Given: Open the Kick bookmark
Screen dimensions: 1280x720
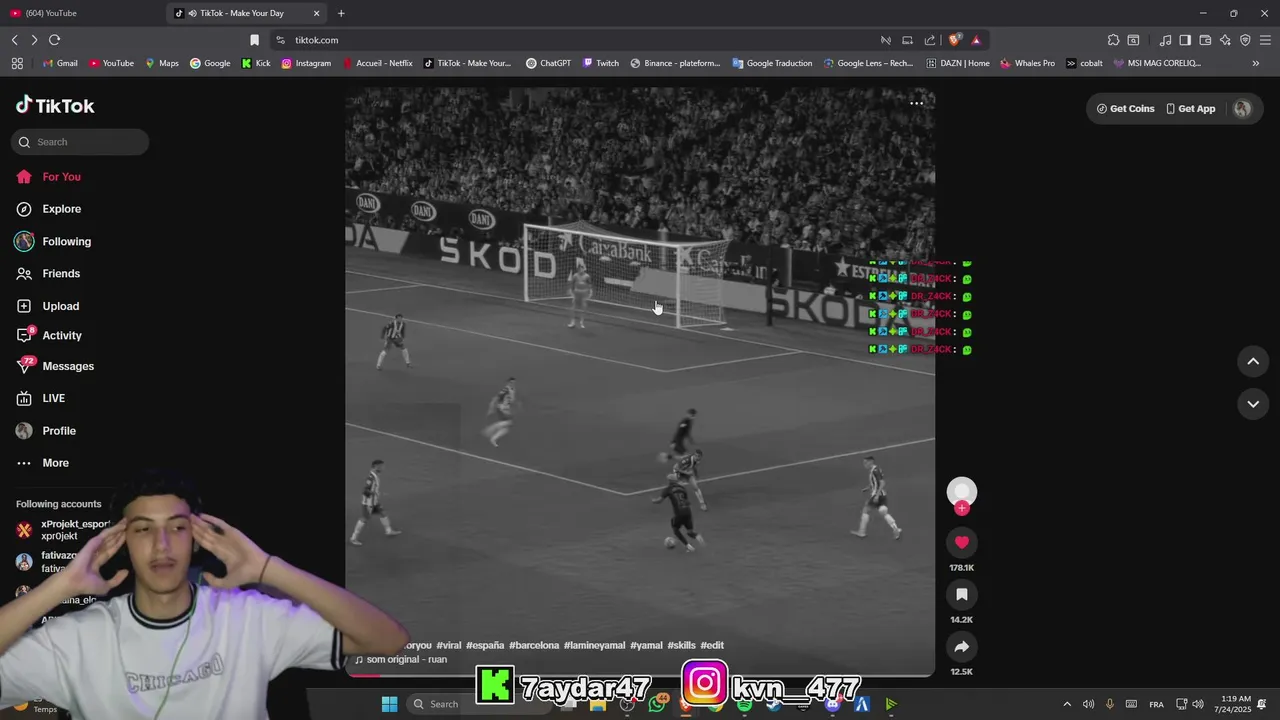Looking at the screenshot, I should pos(256,63).
